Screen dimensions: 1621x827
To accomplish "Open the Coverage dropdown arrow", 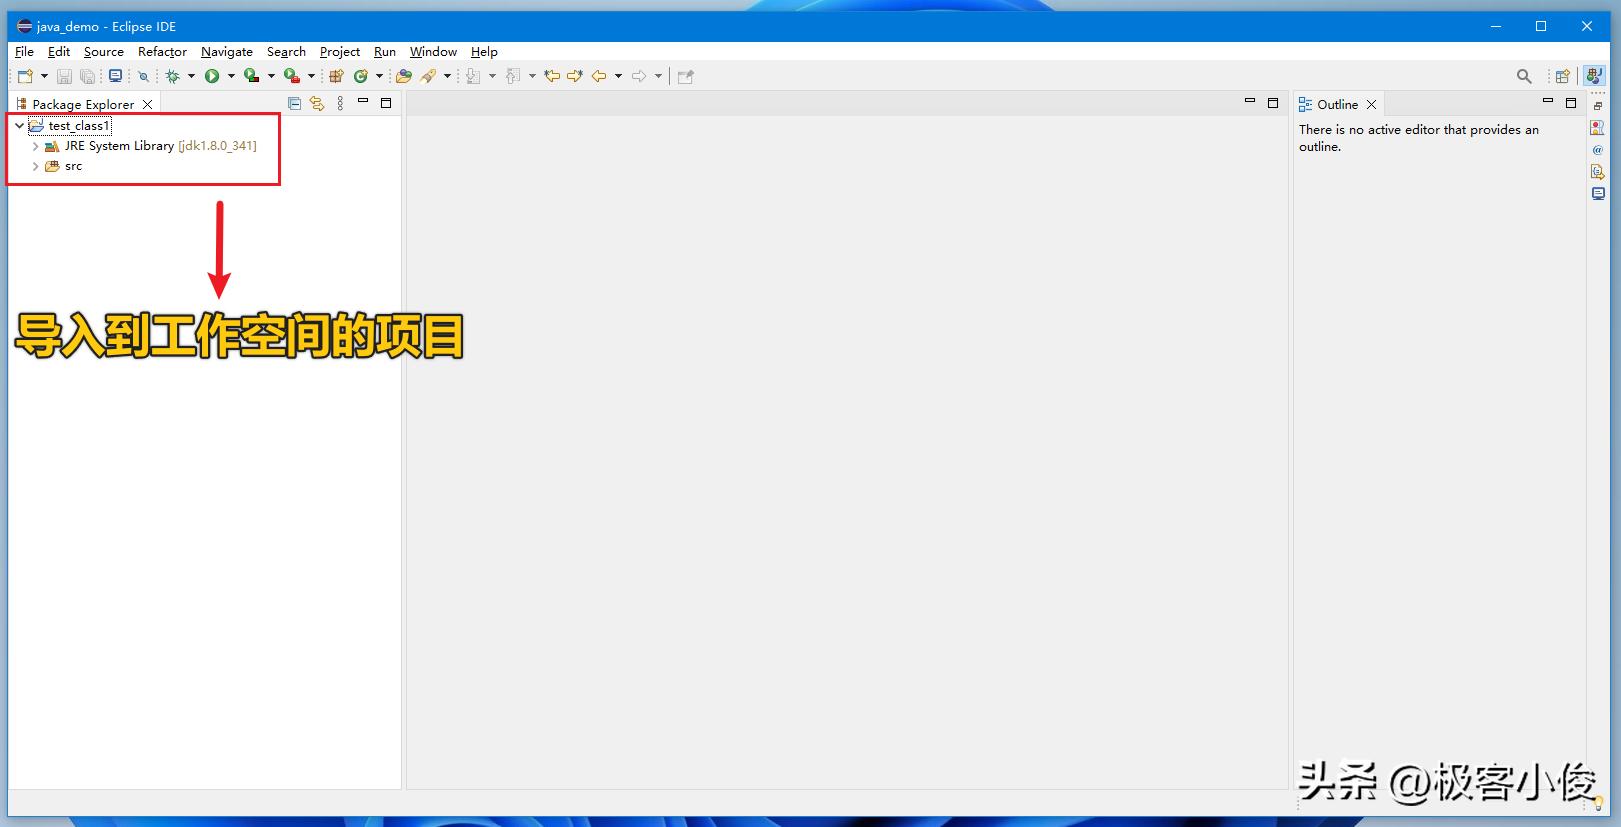I will (x=271, y=76).
